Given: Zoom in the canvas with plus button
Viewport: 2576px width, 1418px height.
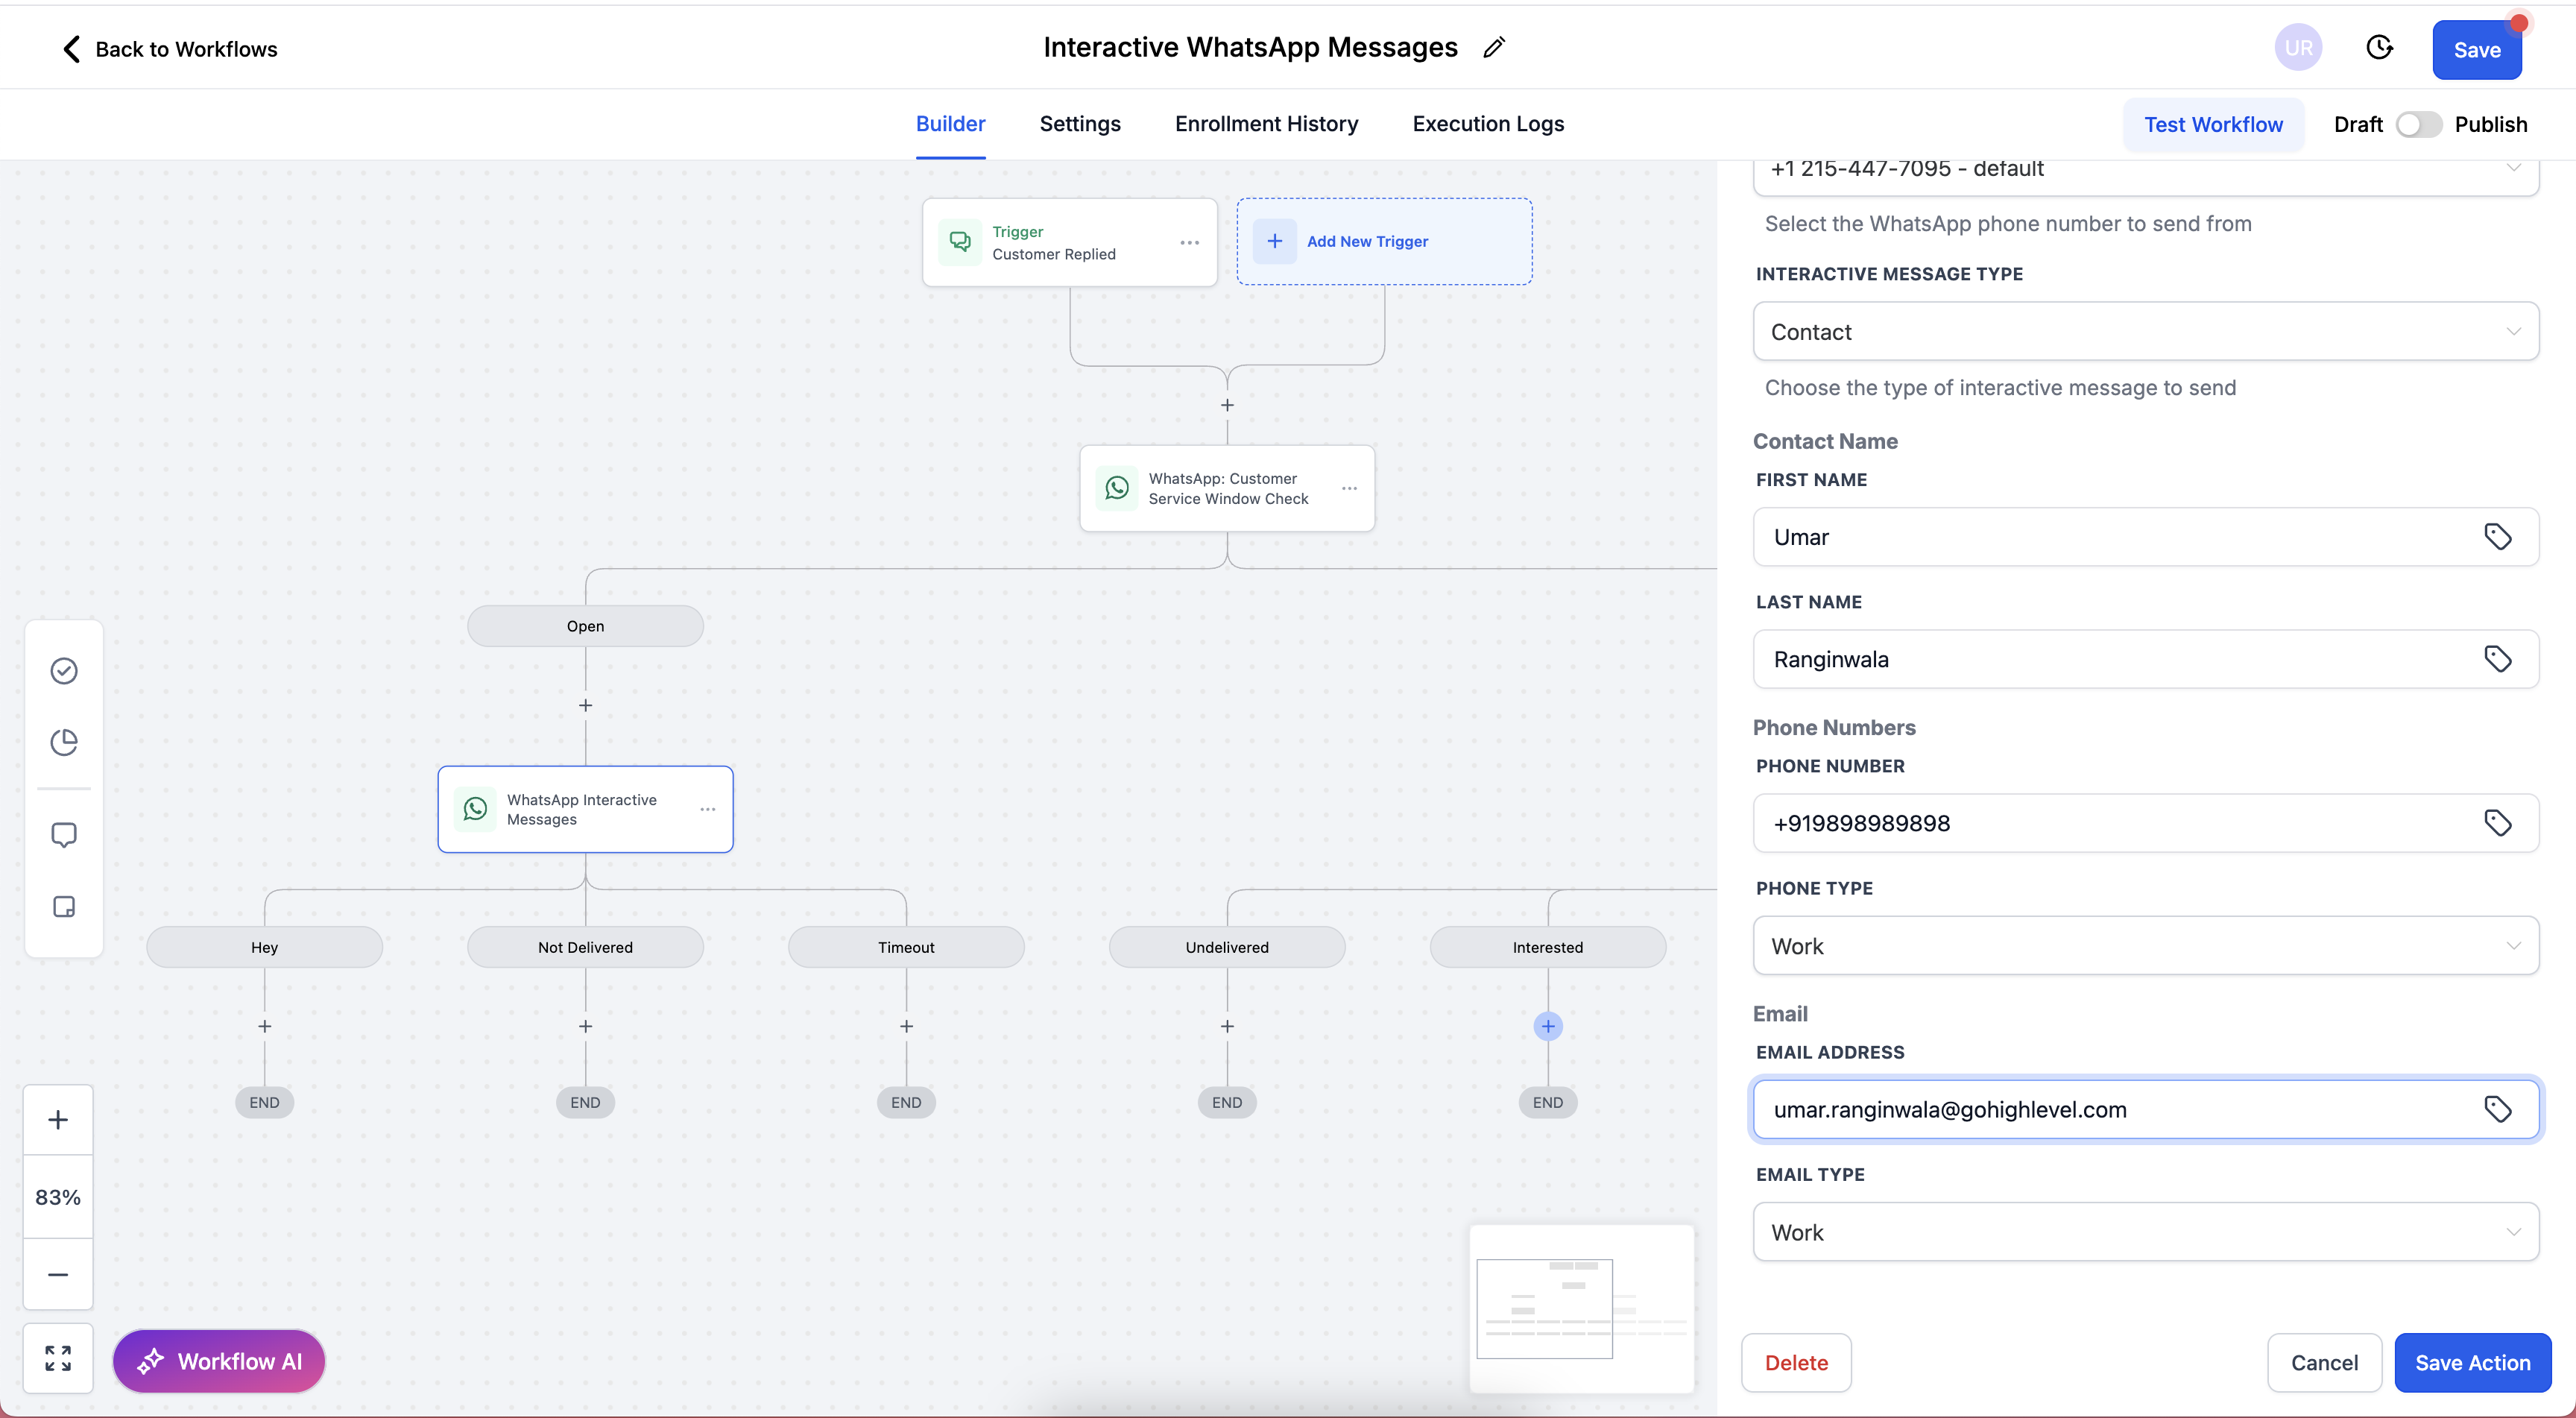Looking at the screenshot, I should (58, 1120).
